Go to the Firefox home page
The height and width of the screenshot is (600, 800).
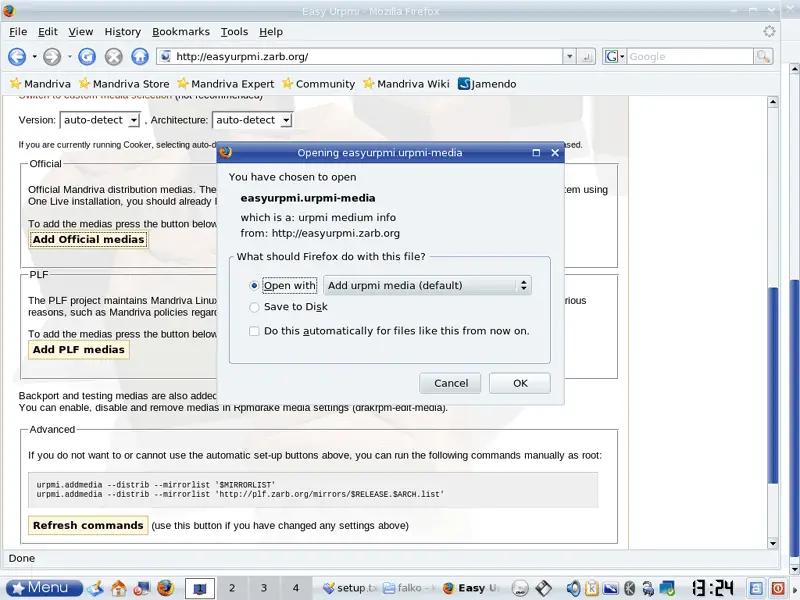(x=140, y=57)
